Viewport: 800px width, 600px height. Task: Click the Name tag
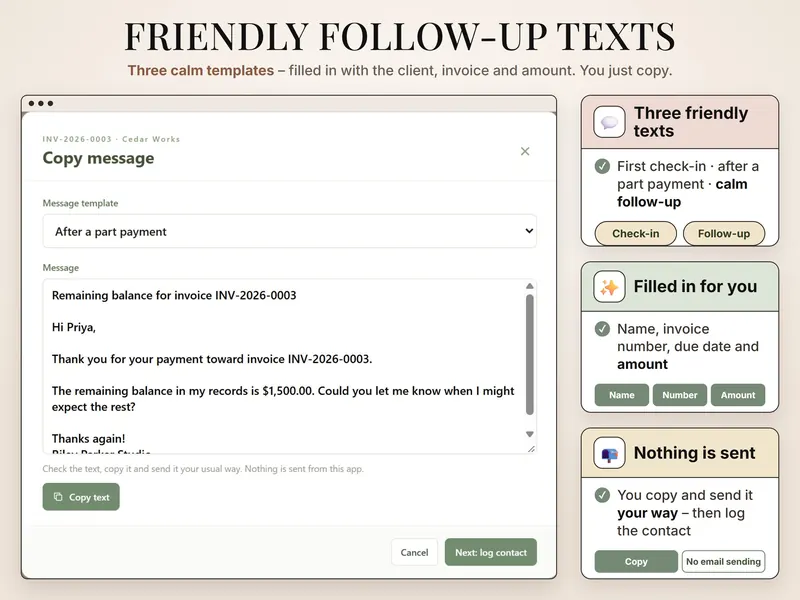pos(621,395)
